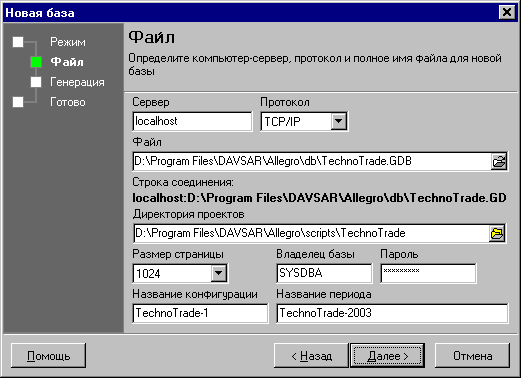The height and width of the screenshot is (378, 521).
Task: Click the Название периода field
Action: [392, 313]
